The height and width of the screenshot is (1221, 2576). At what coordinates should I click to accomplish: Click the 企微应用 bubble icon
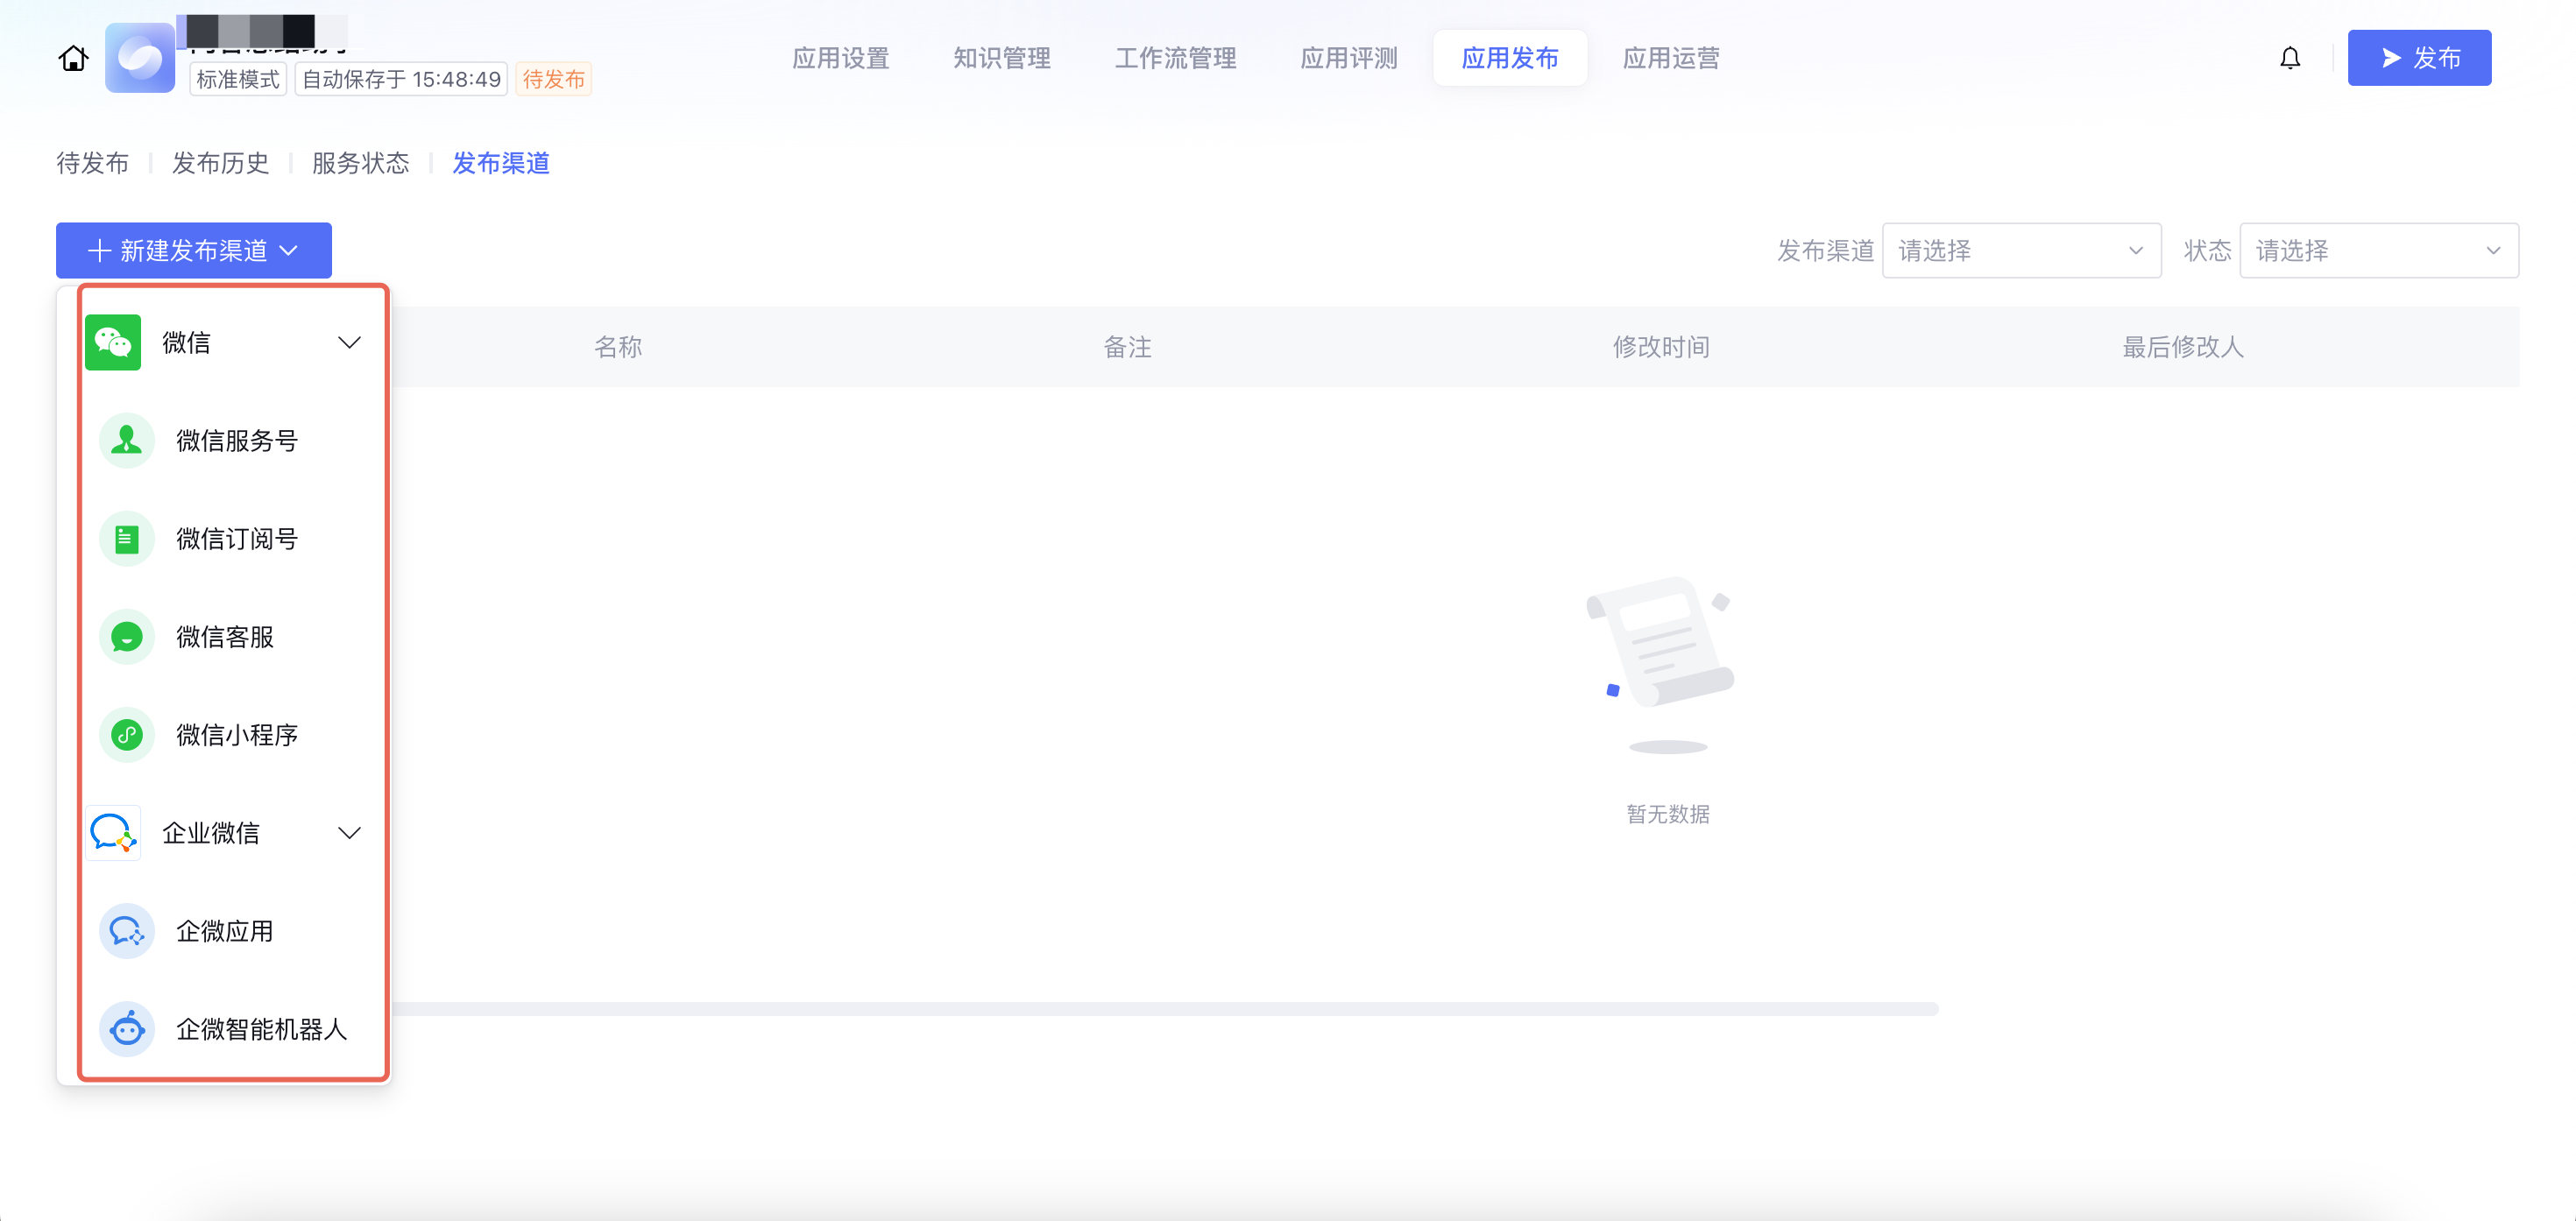[x=127, y=931]
